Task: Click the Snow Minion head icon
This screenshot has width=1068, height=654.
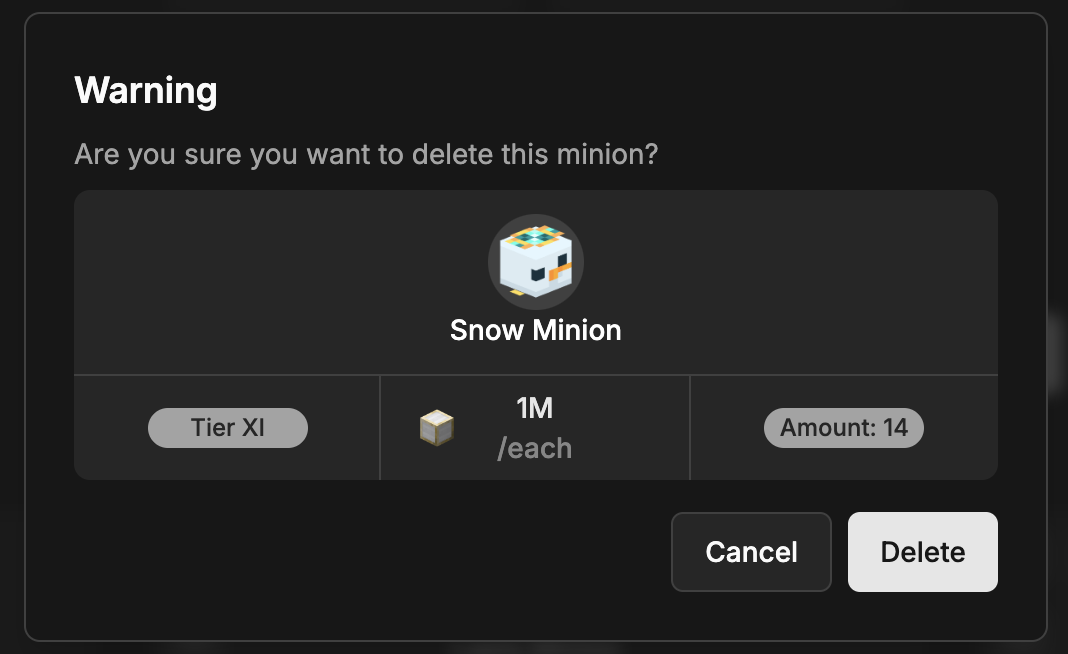Action: (535, 262)
